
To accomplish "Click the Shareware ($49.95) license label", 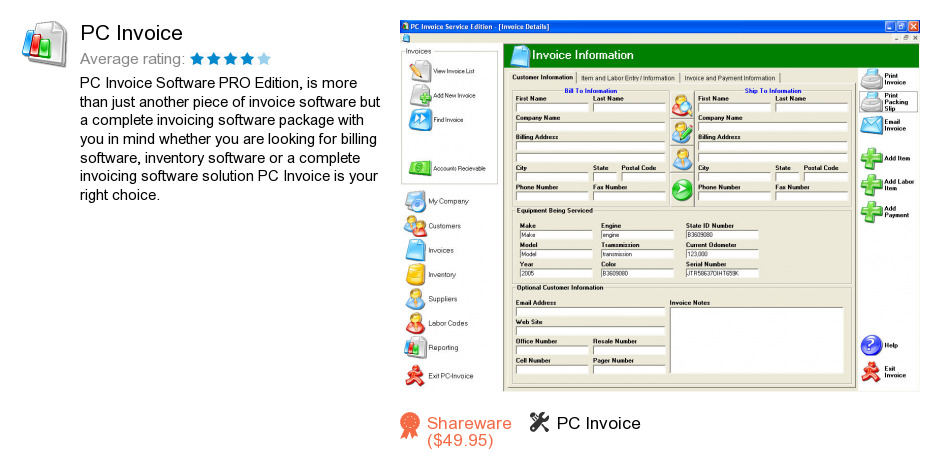I will click(x=469, y=432).
